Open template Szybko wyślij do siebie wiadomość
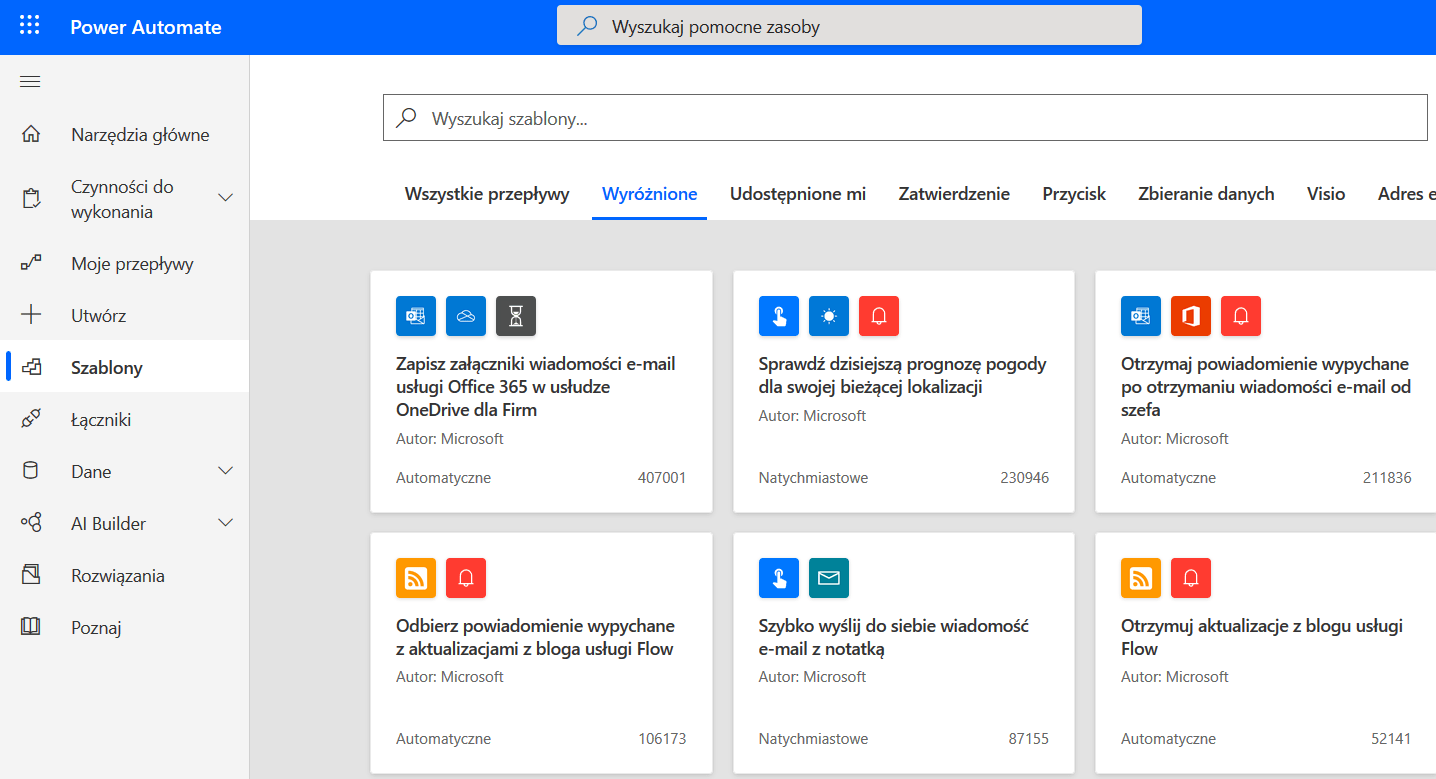The height and width of the screenshot is (779, 1436). (893, 637)
